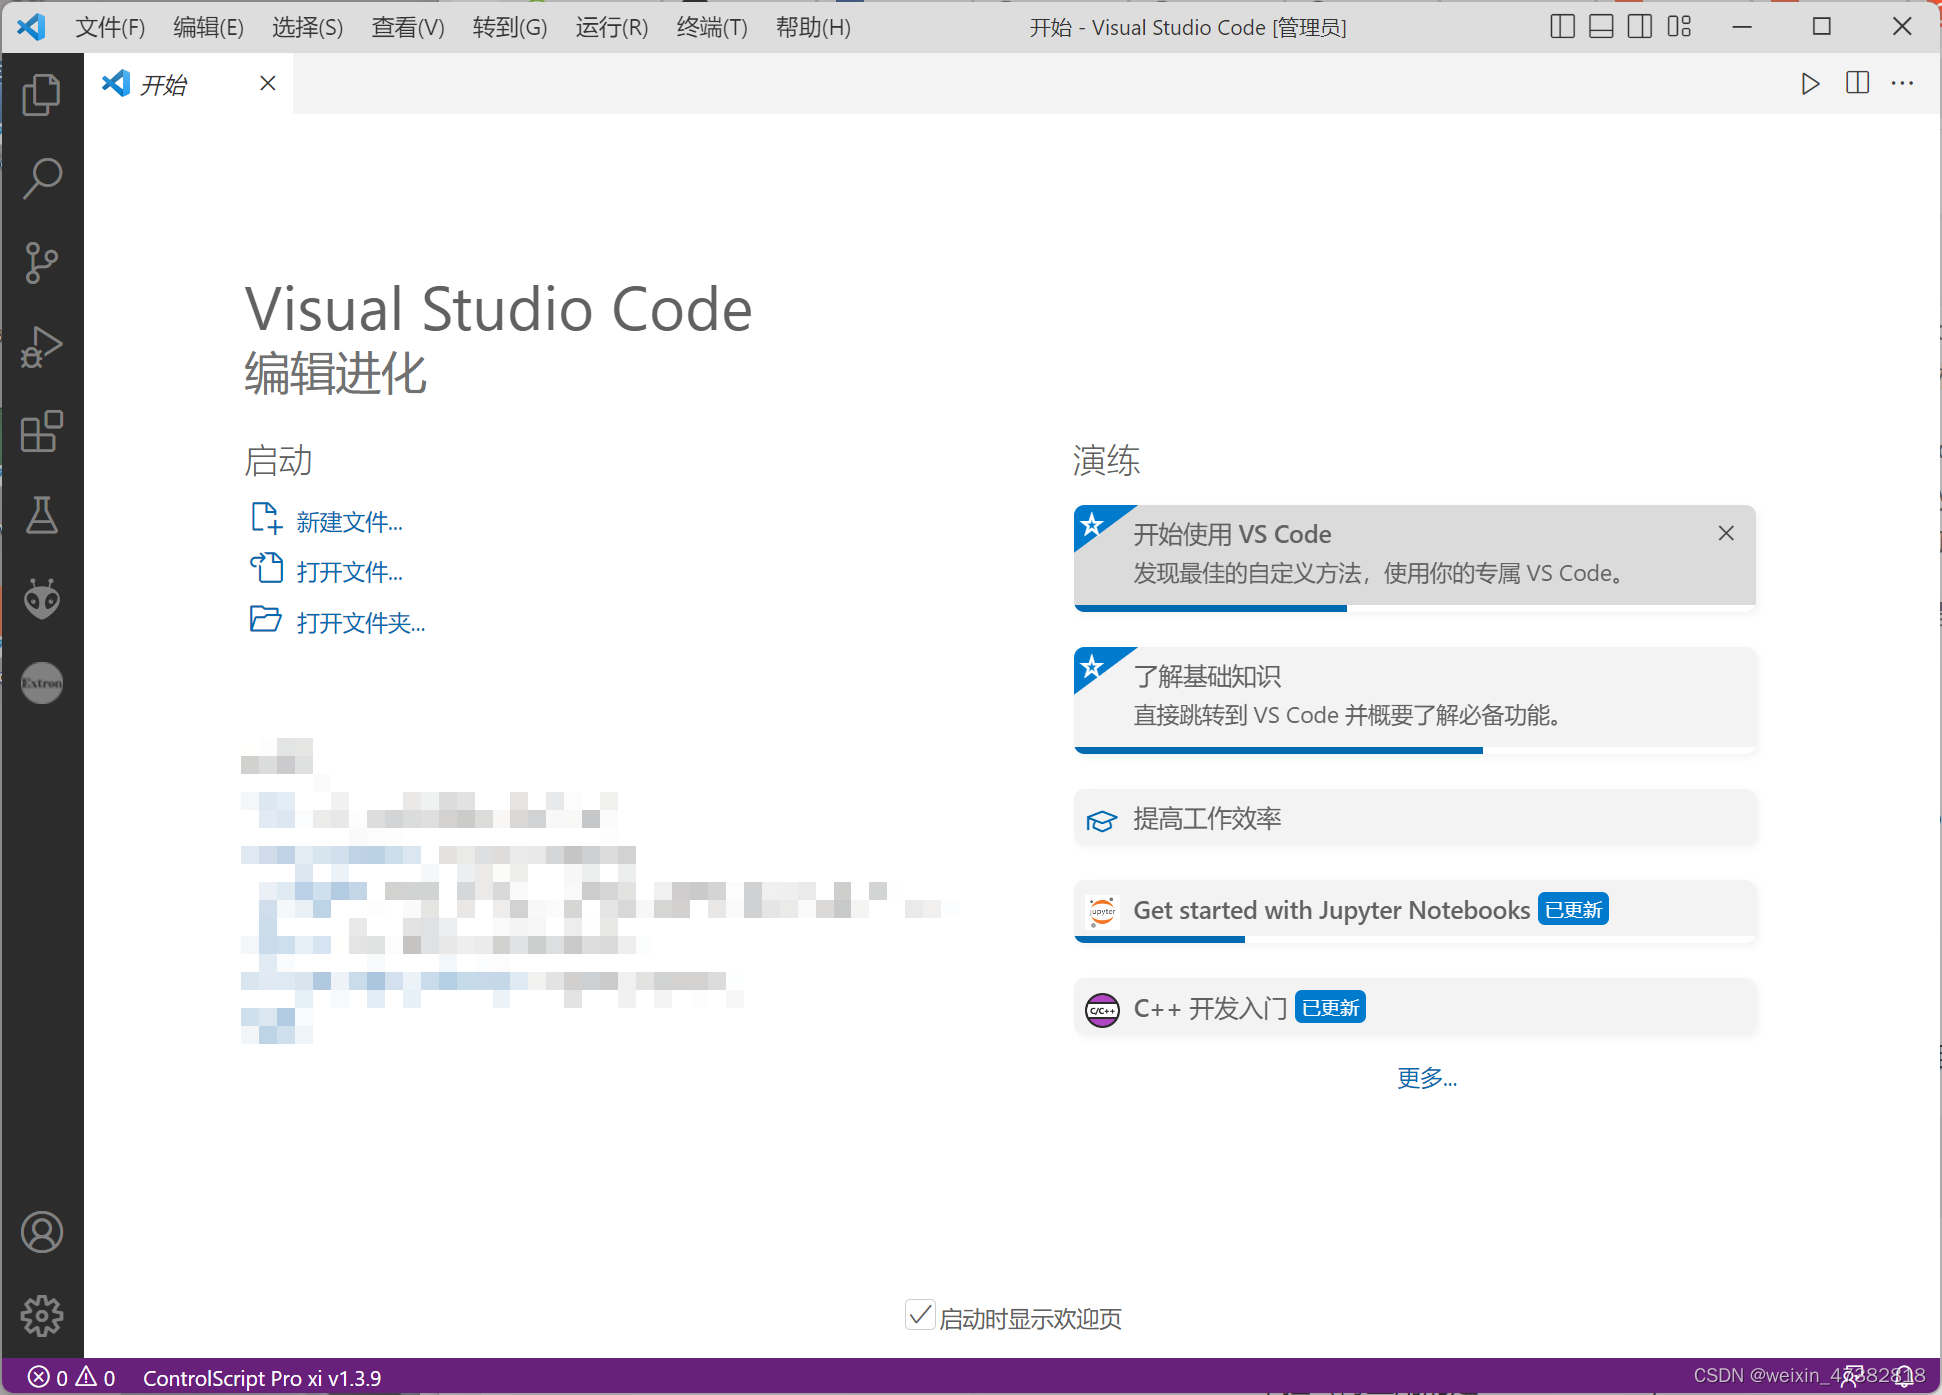Click the 打开文件夹... link

(360, 623)
